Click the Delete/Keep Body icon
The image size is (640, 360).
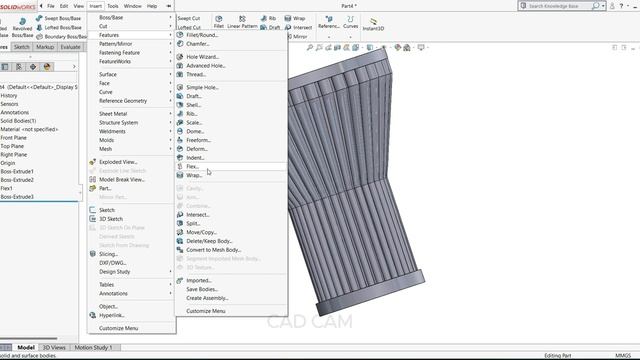(180, 241)
